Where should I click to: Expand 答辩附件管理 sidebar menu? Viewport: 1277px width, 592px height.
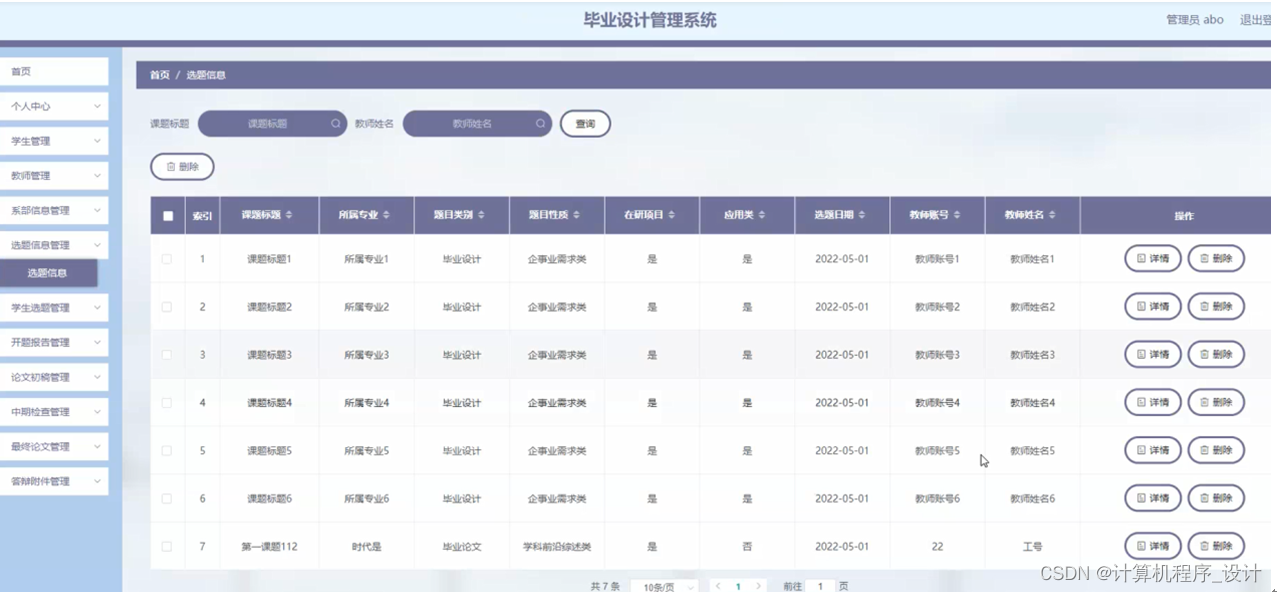54,481
